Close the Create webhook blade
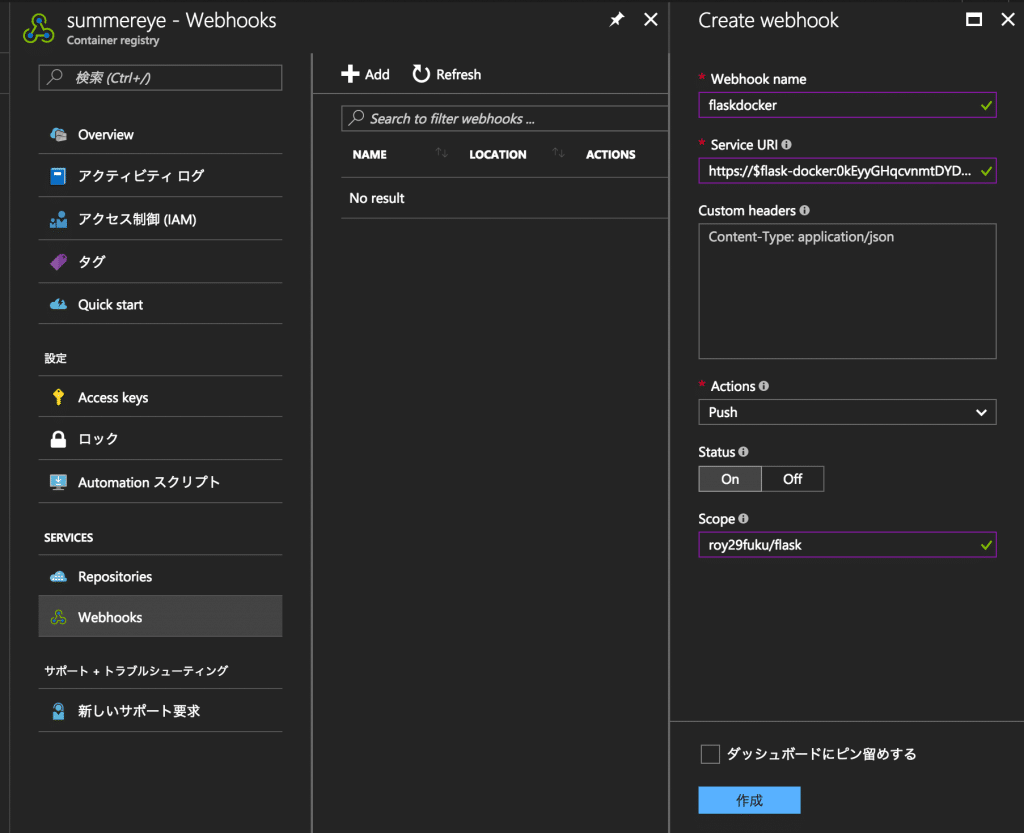 (1008, 20)
